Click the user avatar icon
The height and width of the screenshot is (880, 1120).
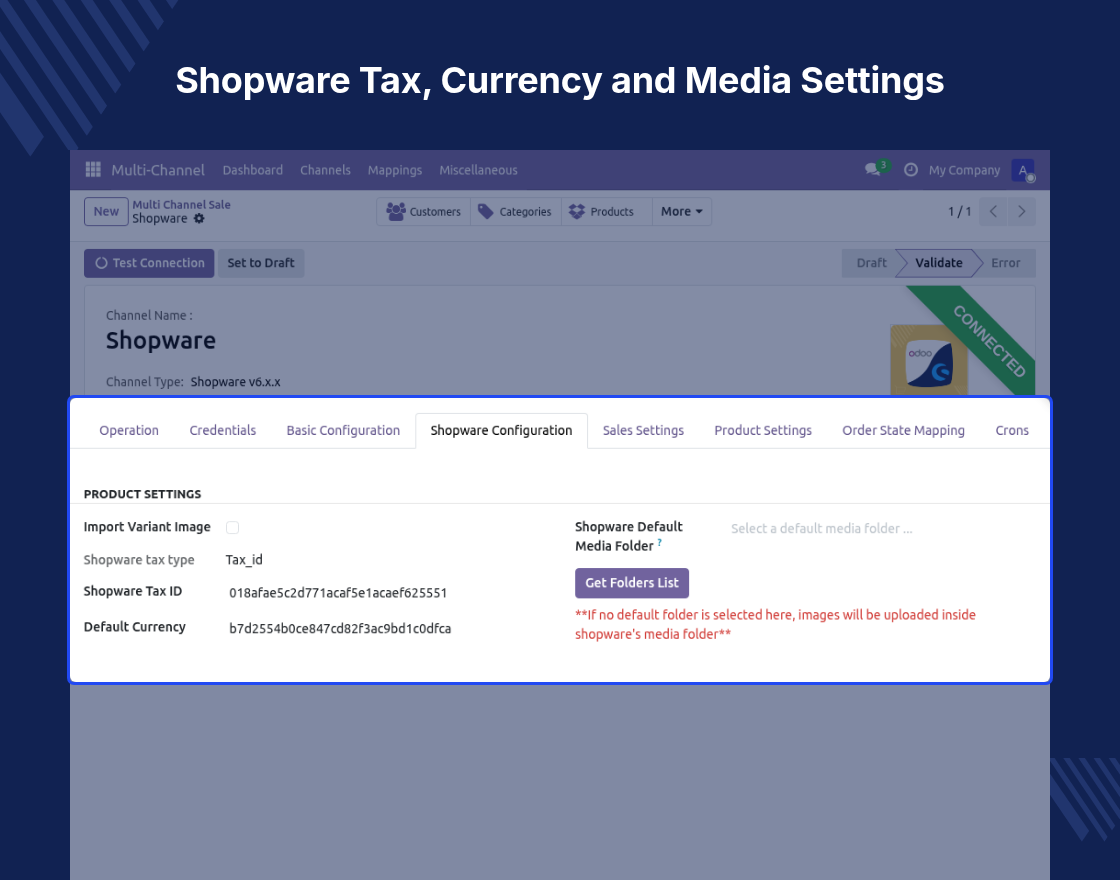(x=1023, y=170)
